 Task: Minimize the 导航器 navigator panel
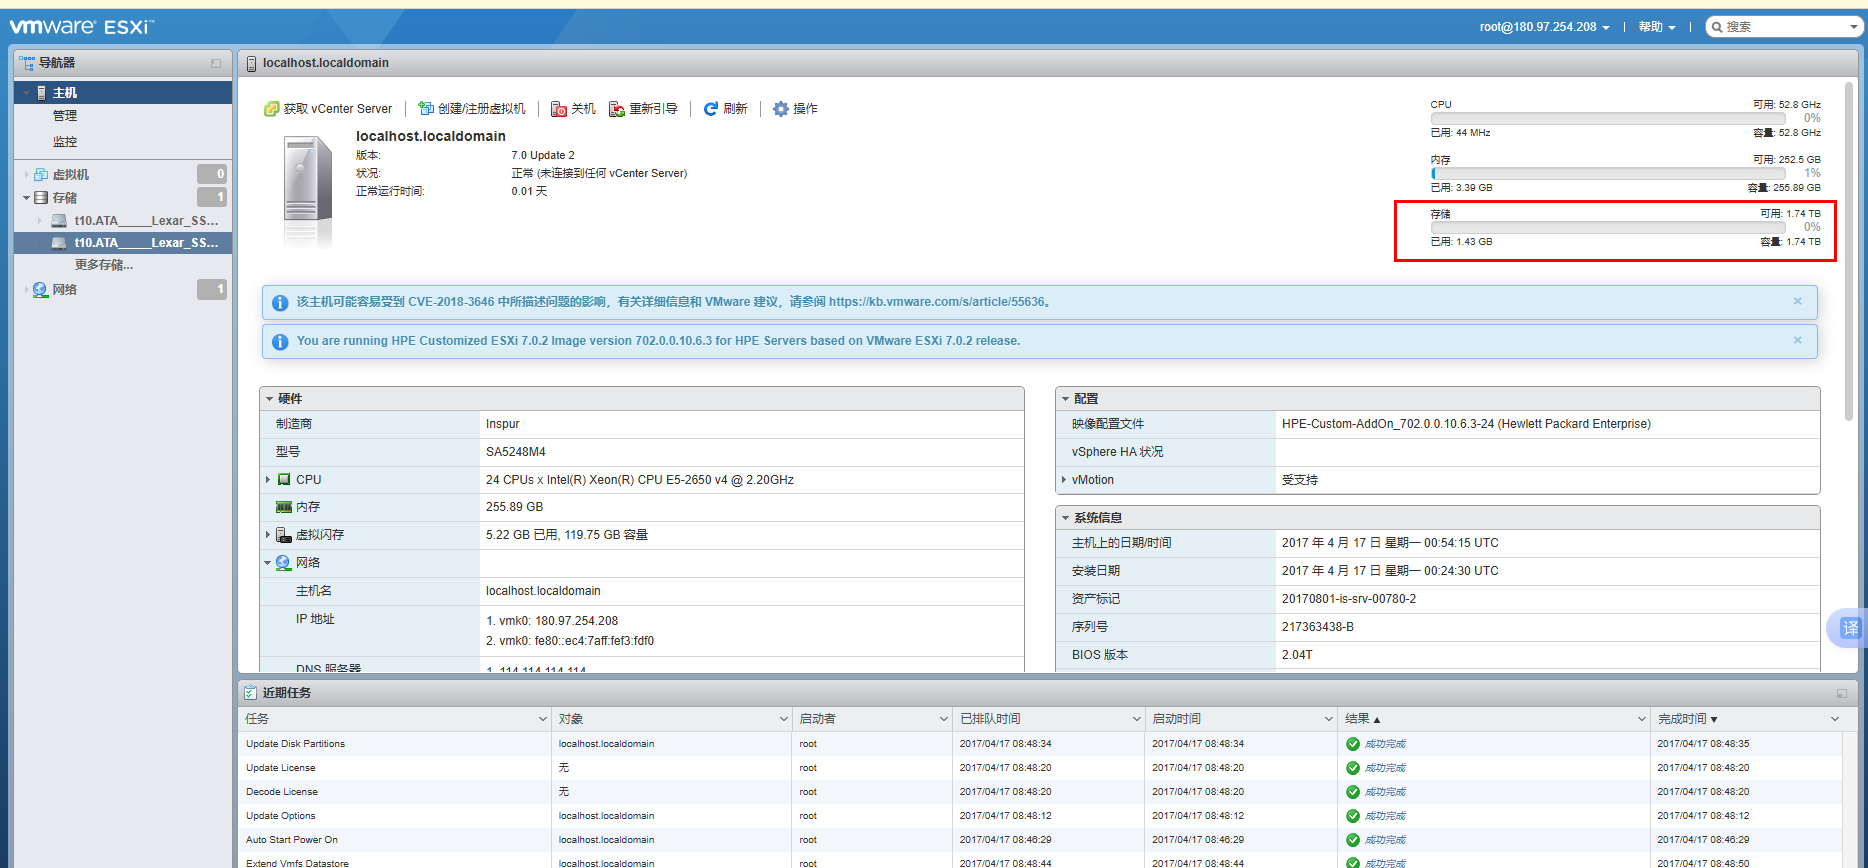tap(216, 63)
